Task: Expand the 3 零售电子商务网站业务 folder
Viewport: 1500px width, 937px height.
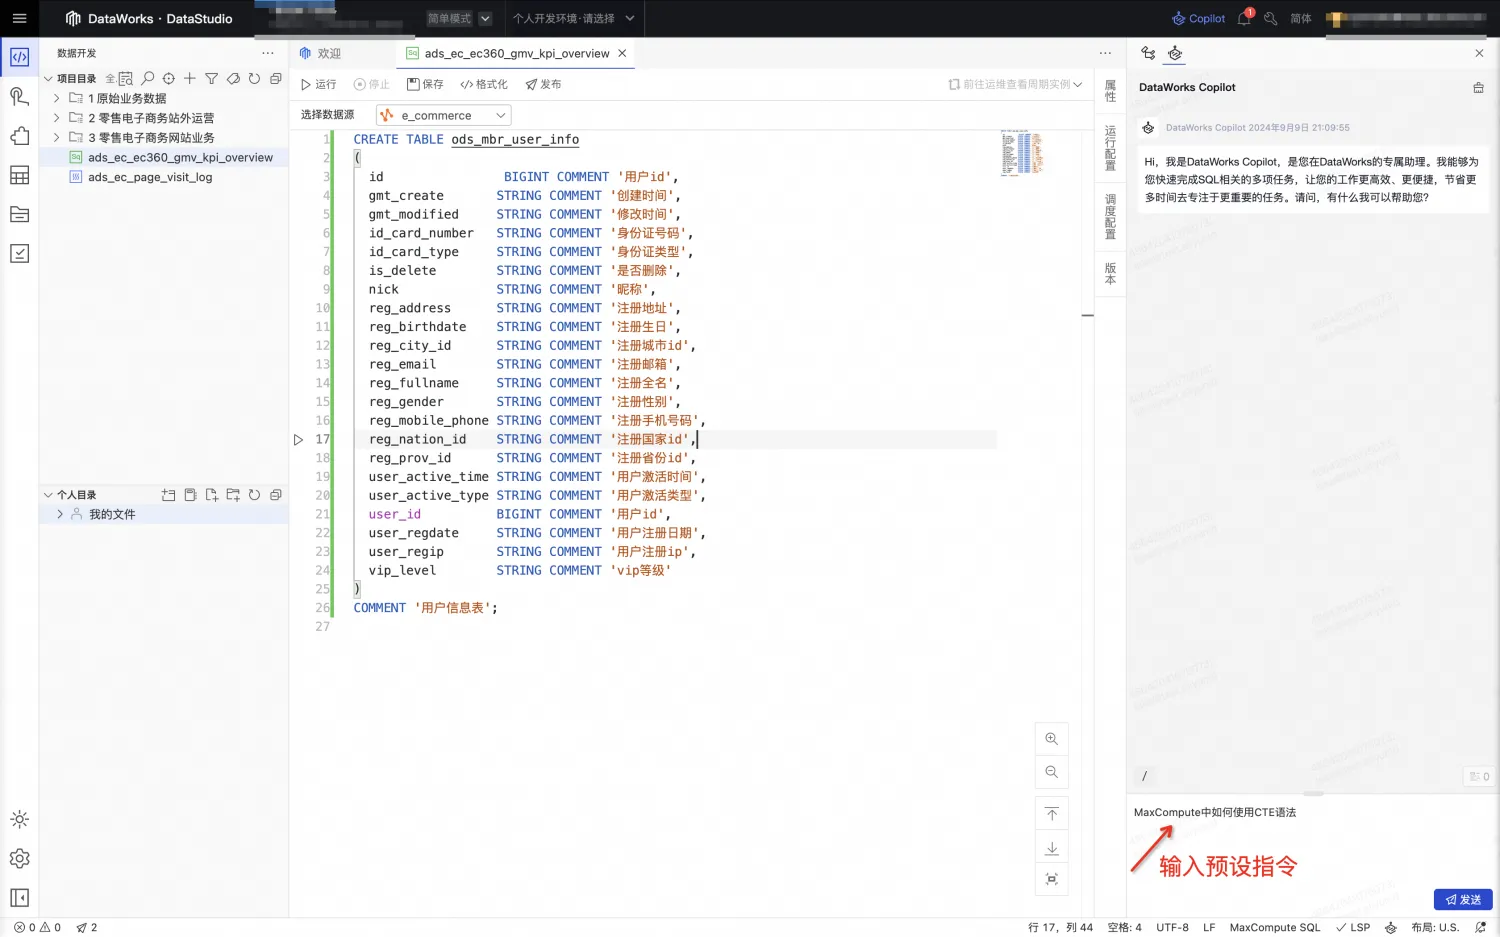Action: [x=57, y=137]
